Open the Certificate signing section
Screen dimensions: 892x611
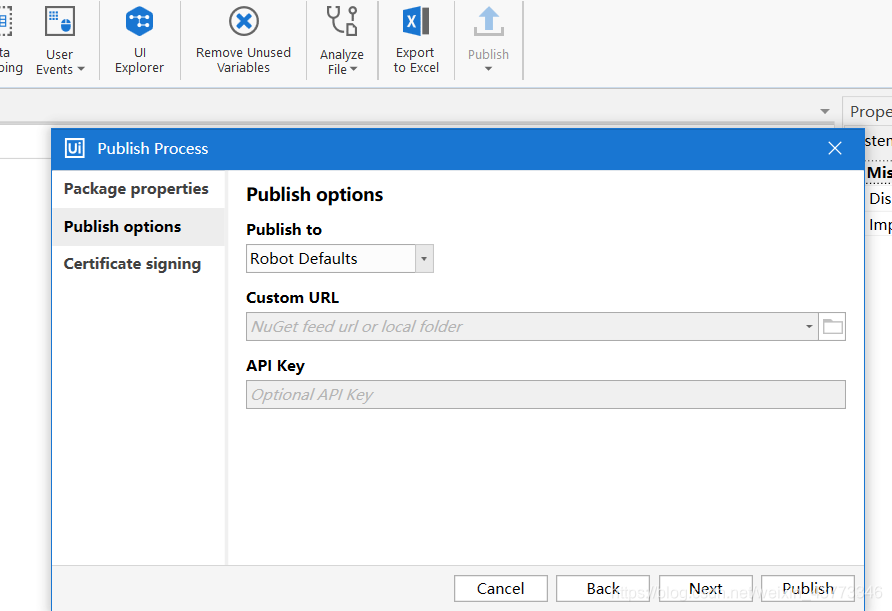tap(131, 263)
